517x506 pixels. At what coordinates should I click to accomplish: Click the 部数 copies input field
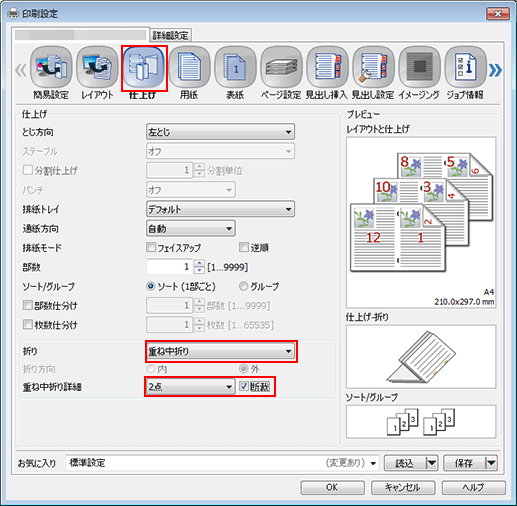pos(170,267)
